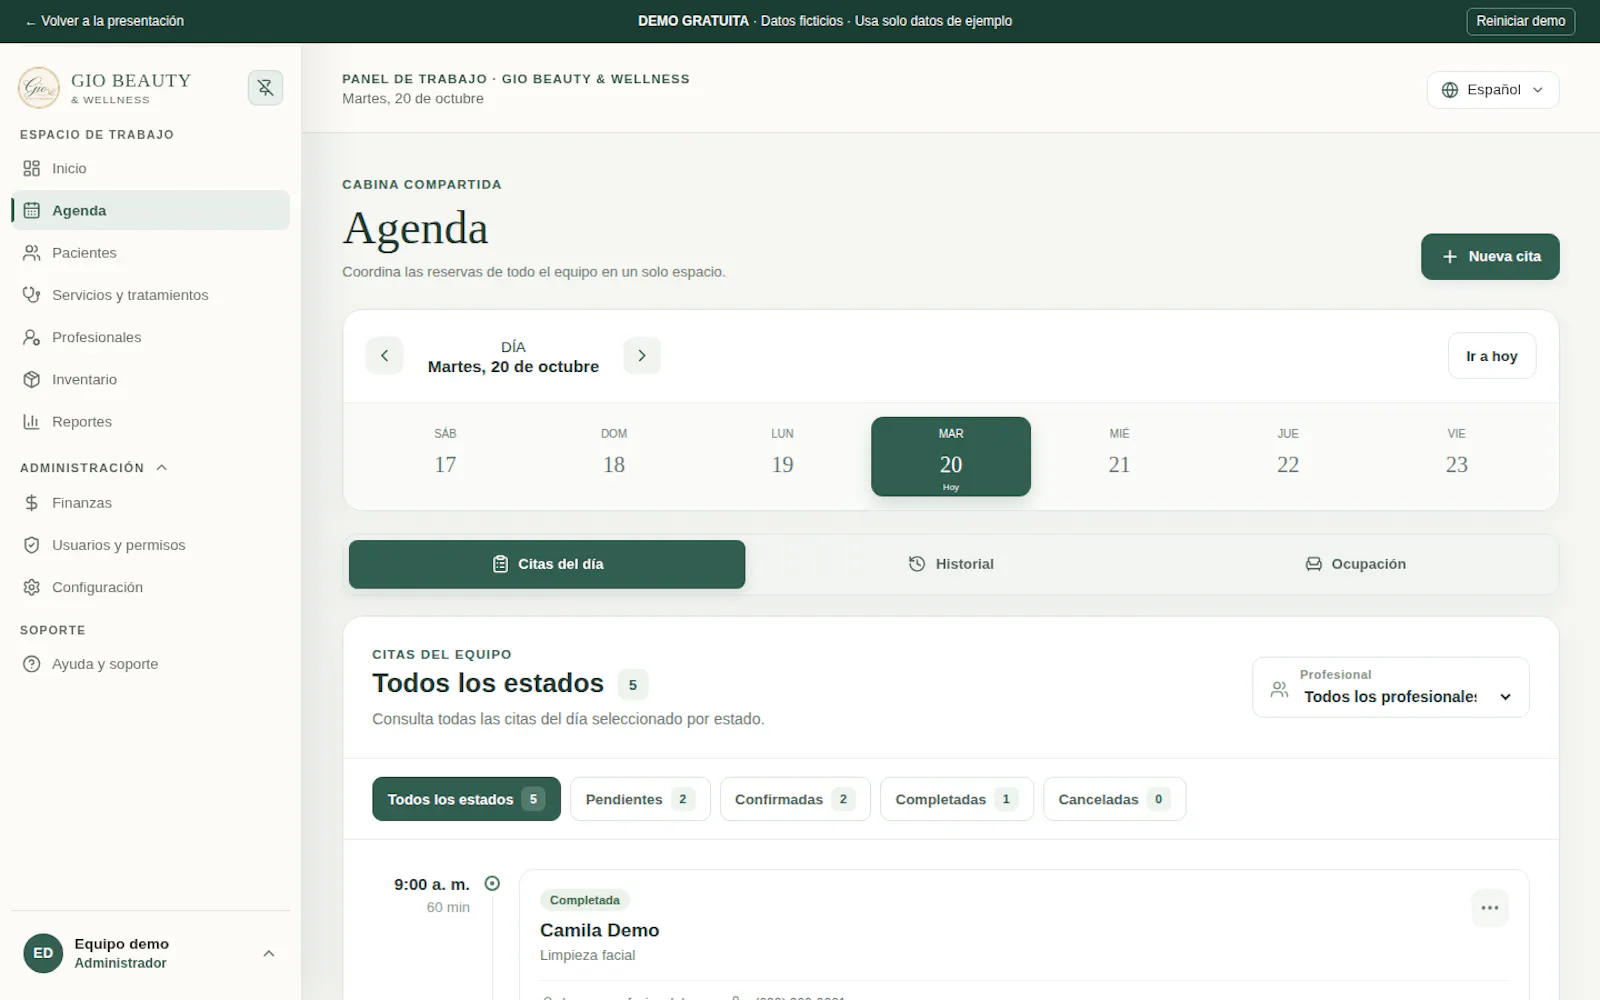Open Camila Demo appointment options menu

(x=1490, y=908)
